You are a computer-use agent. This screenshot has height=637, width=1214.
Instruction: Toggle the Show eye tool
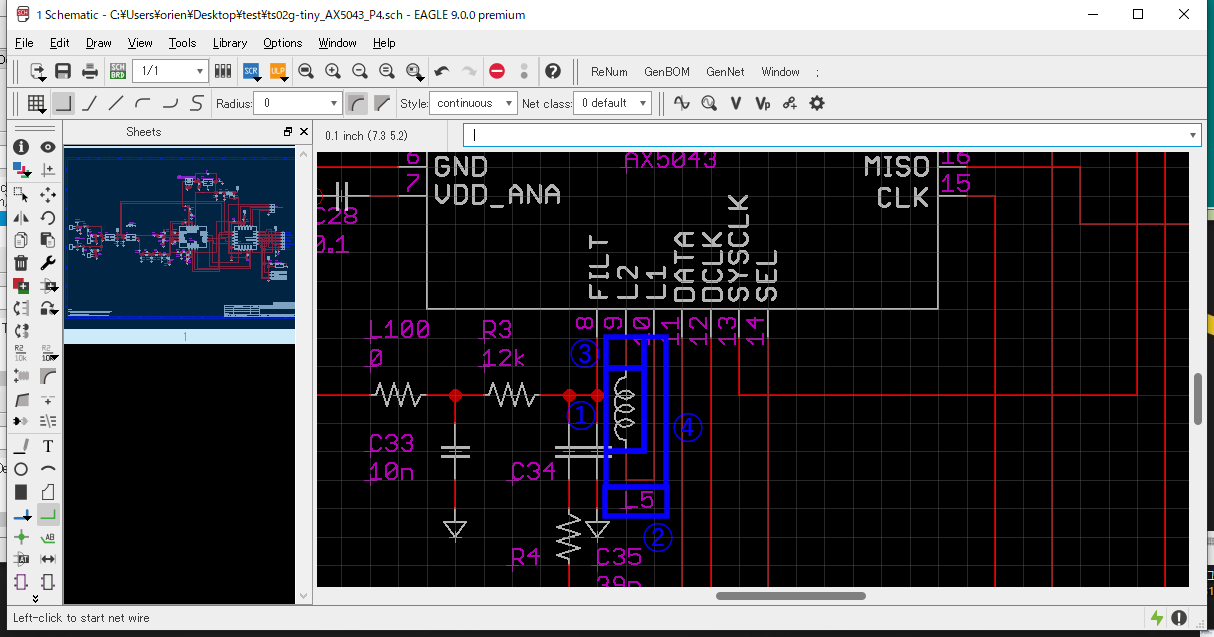coord(47,147)
